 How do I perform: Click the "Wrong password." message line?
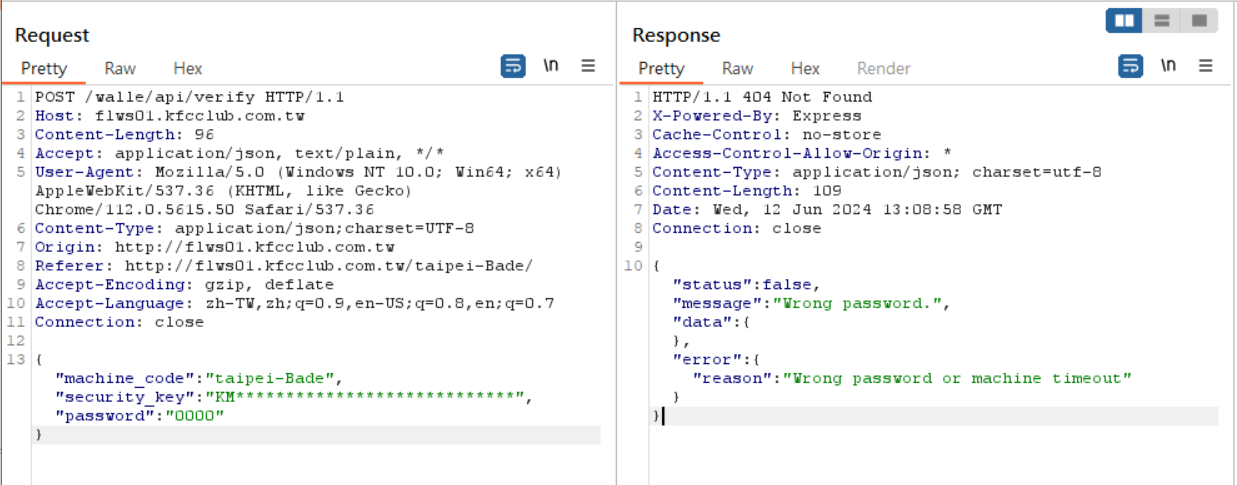pos(812,303)
